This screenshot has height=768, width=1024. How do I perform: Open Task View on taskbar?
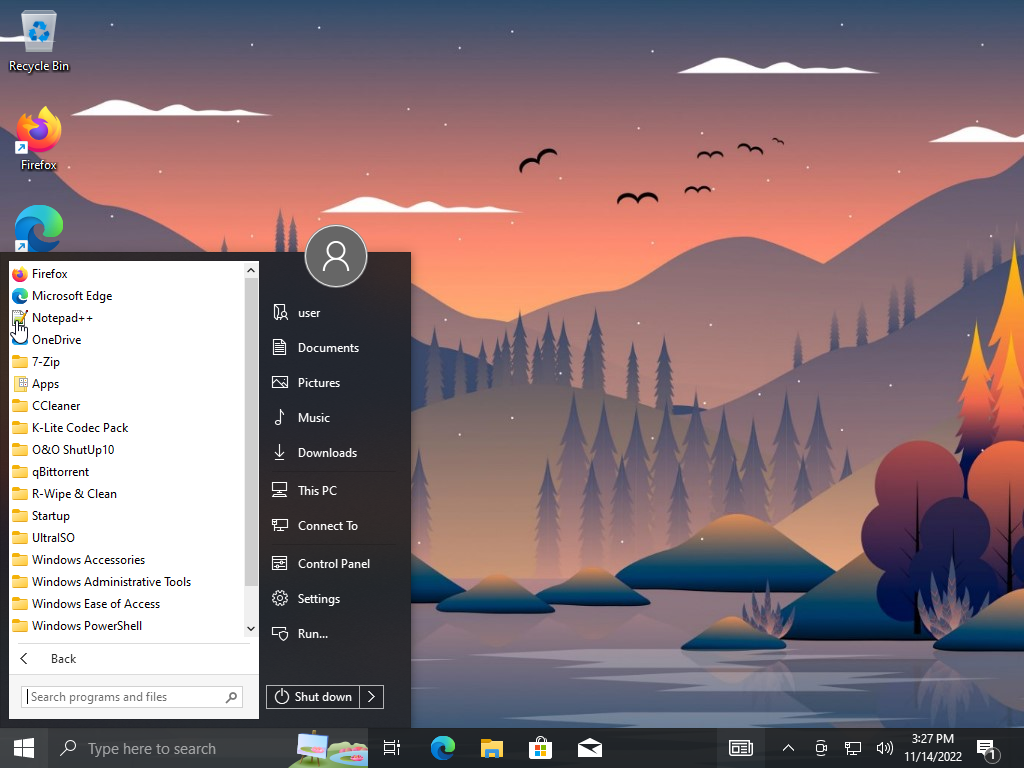coord(392,748)
